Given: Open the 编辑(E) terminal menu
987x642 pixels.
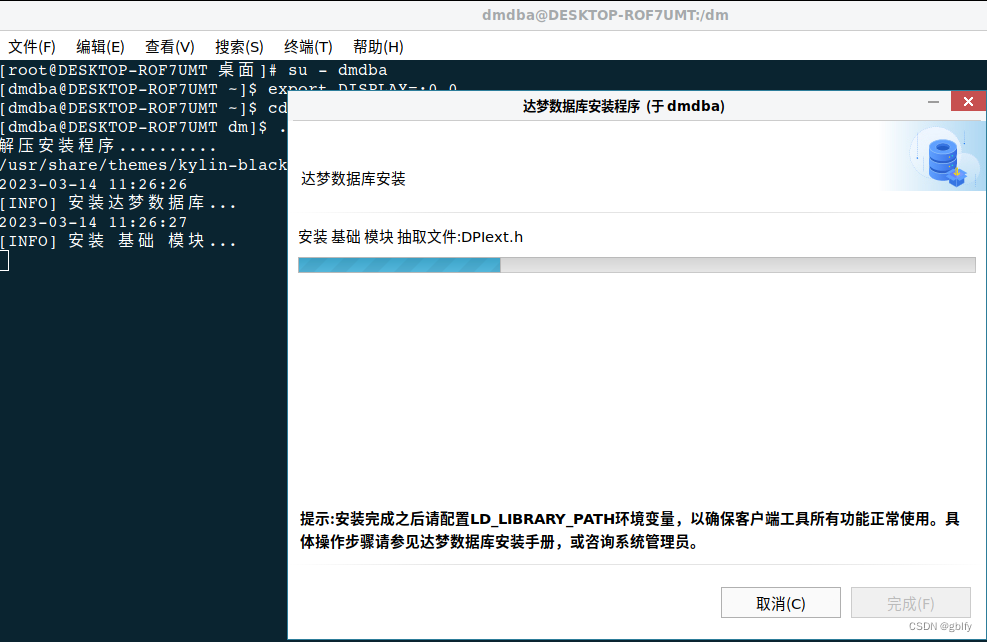Looking at the screenshot, I should 100,47.
